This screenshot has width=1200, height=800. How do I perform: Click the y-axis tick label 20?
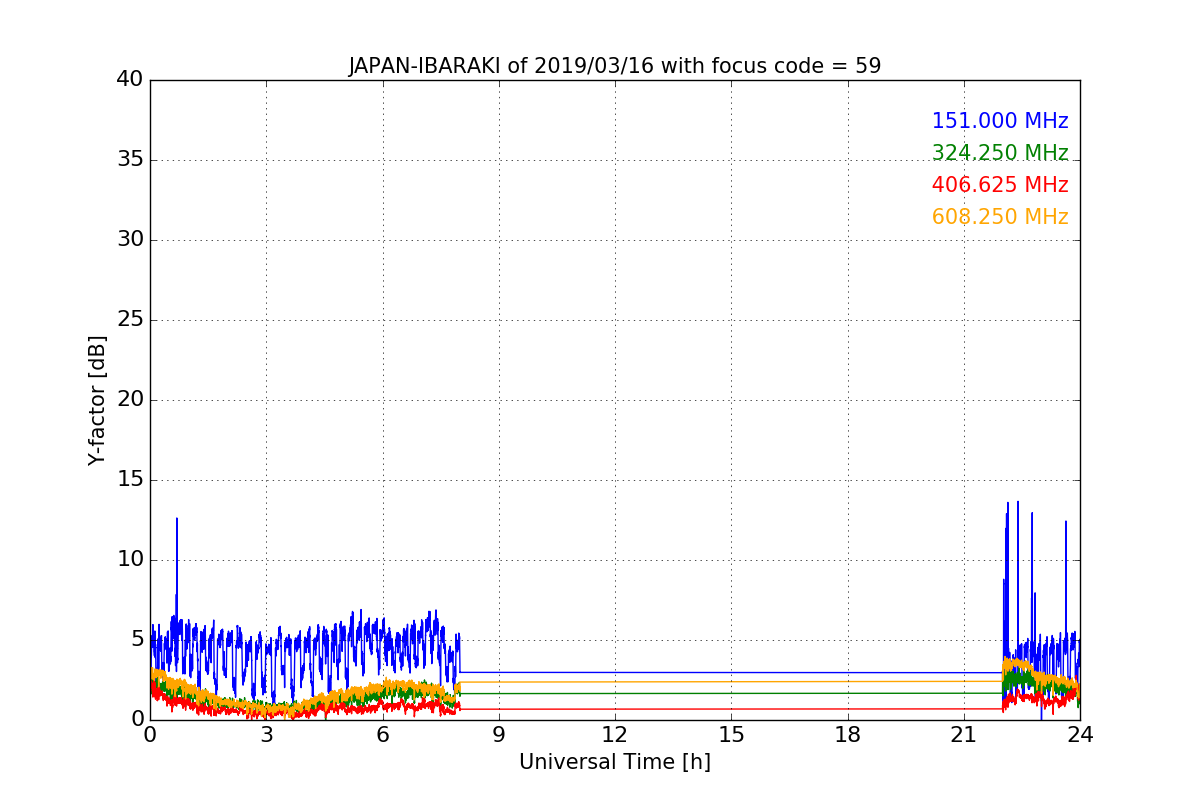(130, 399)
